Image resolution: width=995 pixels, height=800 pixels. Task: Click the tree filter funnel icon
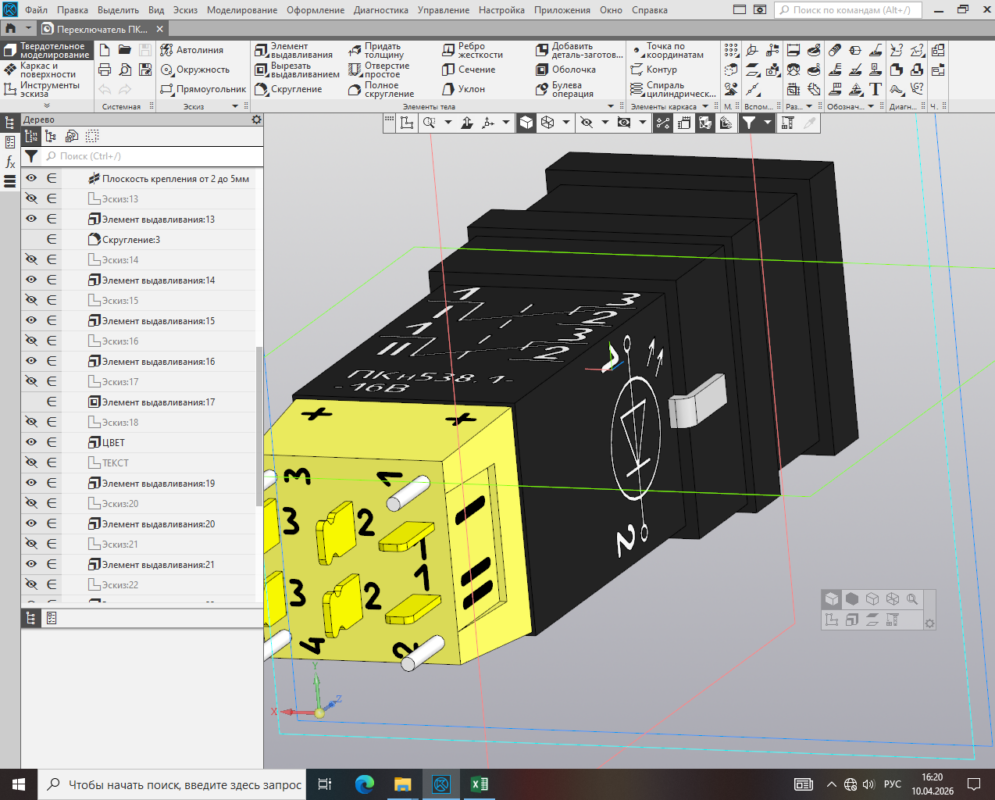pyautogui.click(x=31, y=156)
